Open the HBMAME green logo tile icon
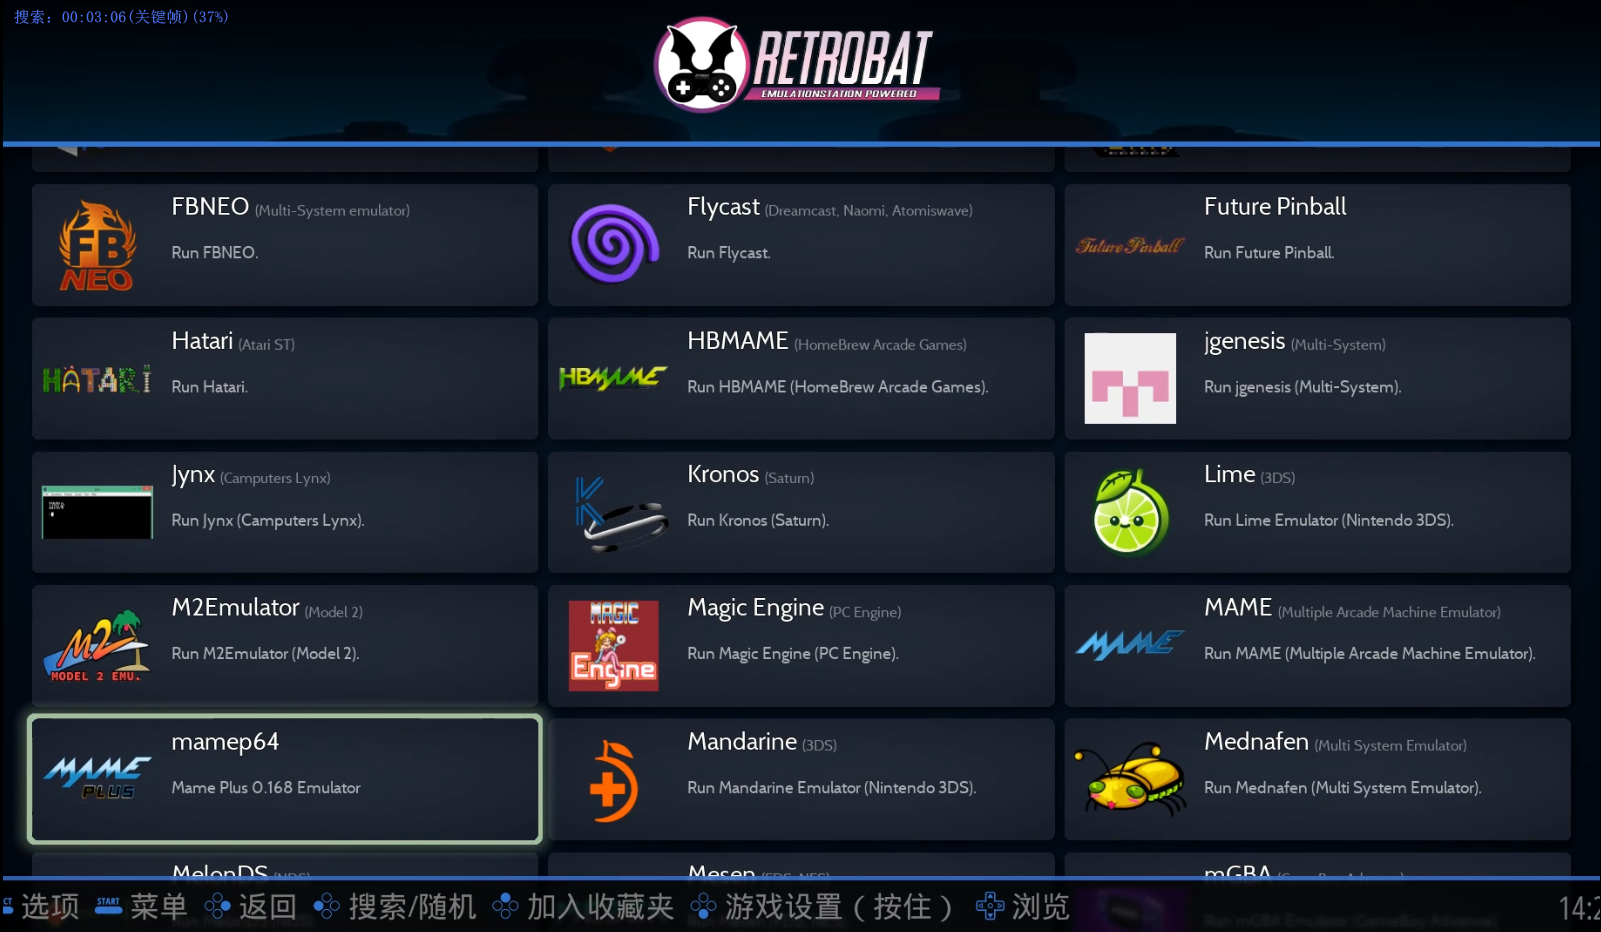 click(x=612, y=378)
